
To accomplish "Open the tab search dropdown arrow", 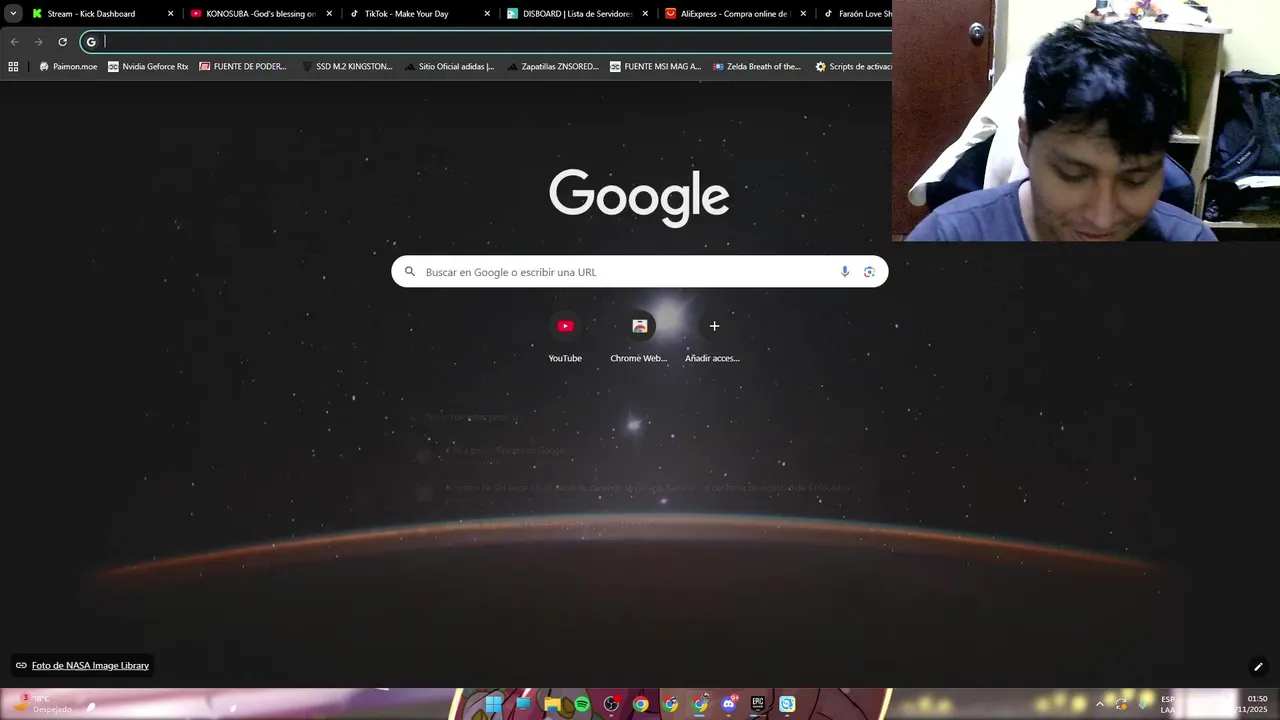I will (13, 14).
